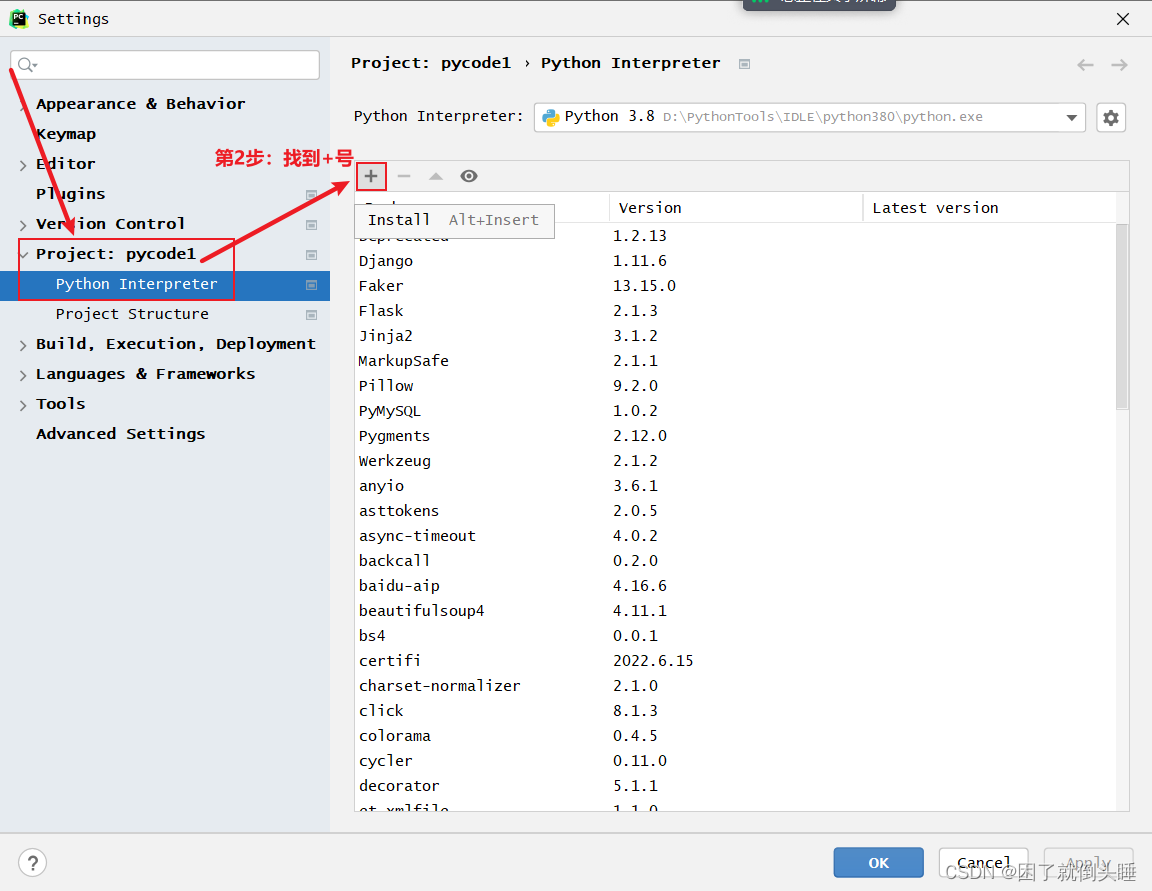Close the Settings dialog window
This screenshot has width=1152, height=891.
coord(1123,19)
